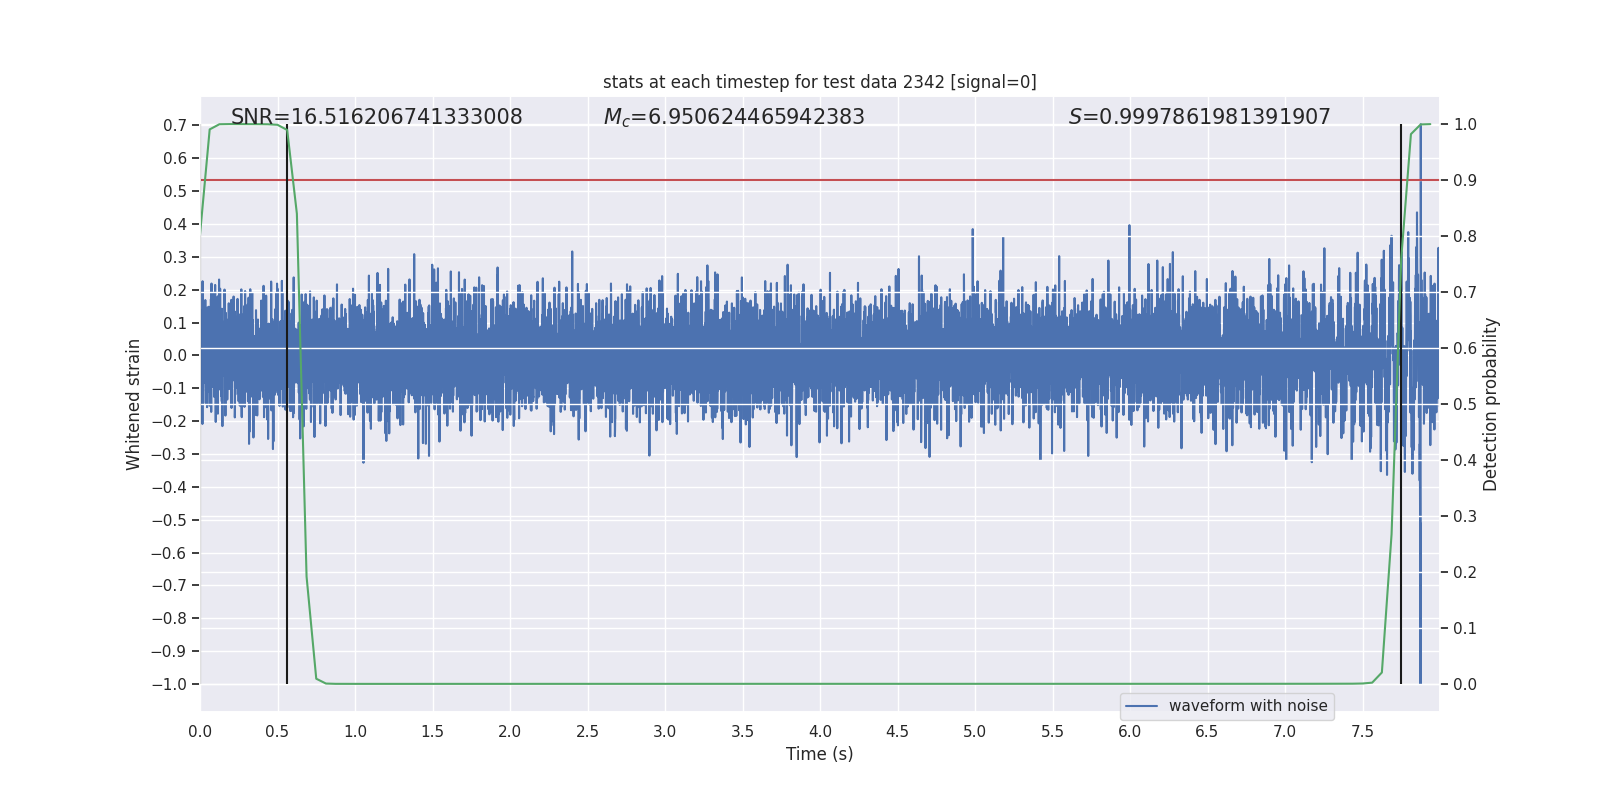Click the x-axis tick label 4.0
The image size is (1600, 800).
pyautogui.click(x=820, y=731)
